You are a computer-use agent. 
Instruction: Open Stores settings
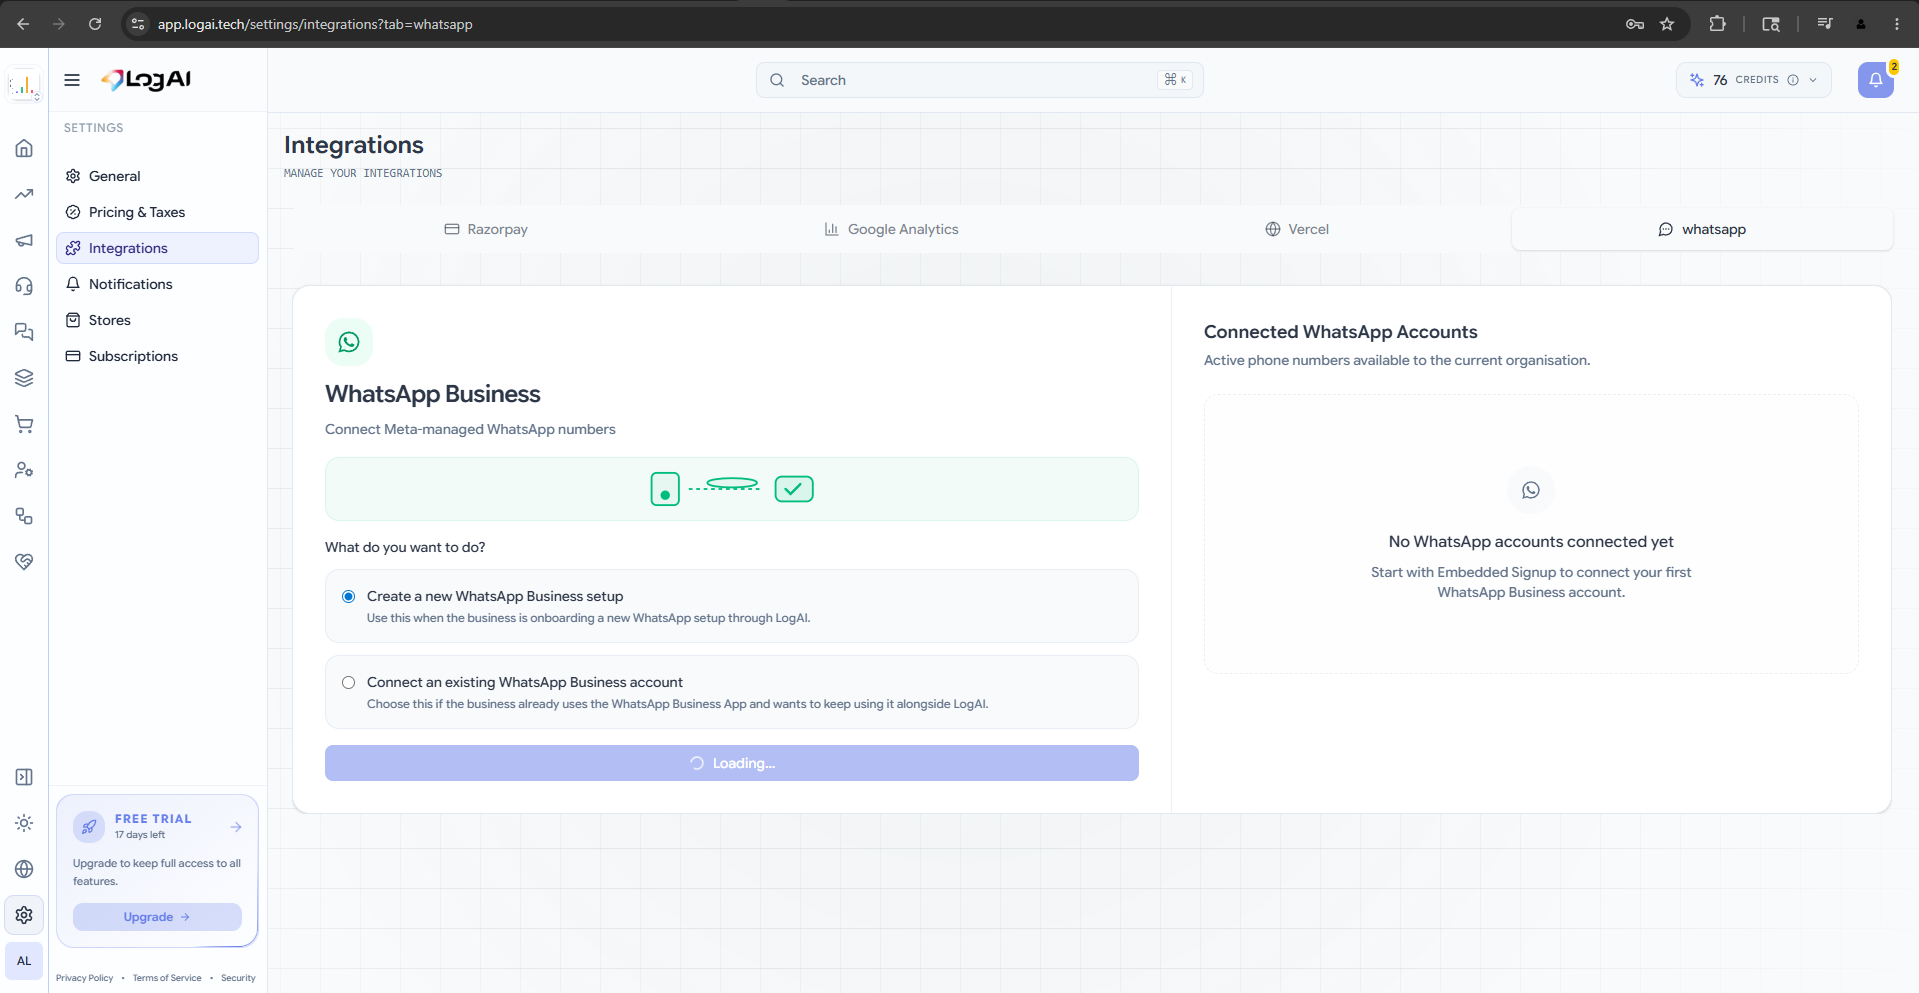click(x=157, y=320)
